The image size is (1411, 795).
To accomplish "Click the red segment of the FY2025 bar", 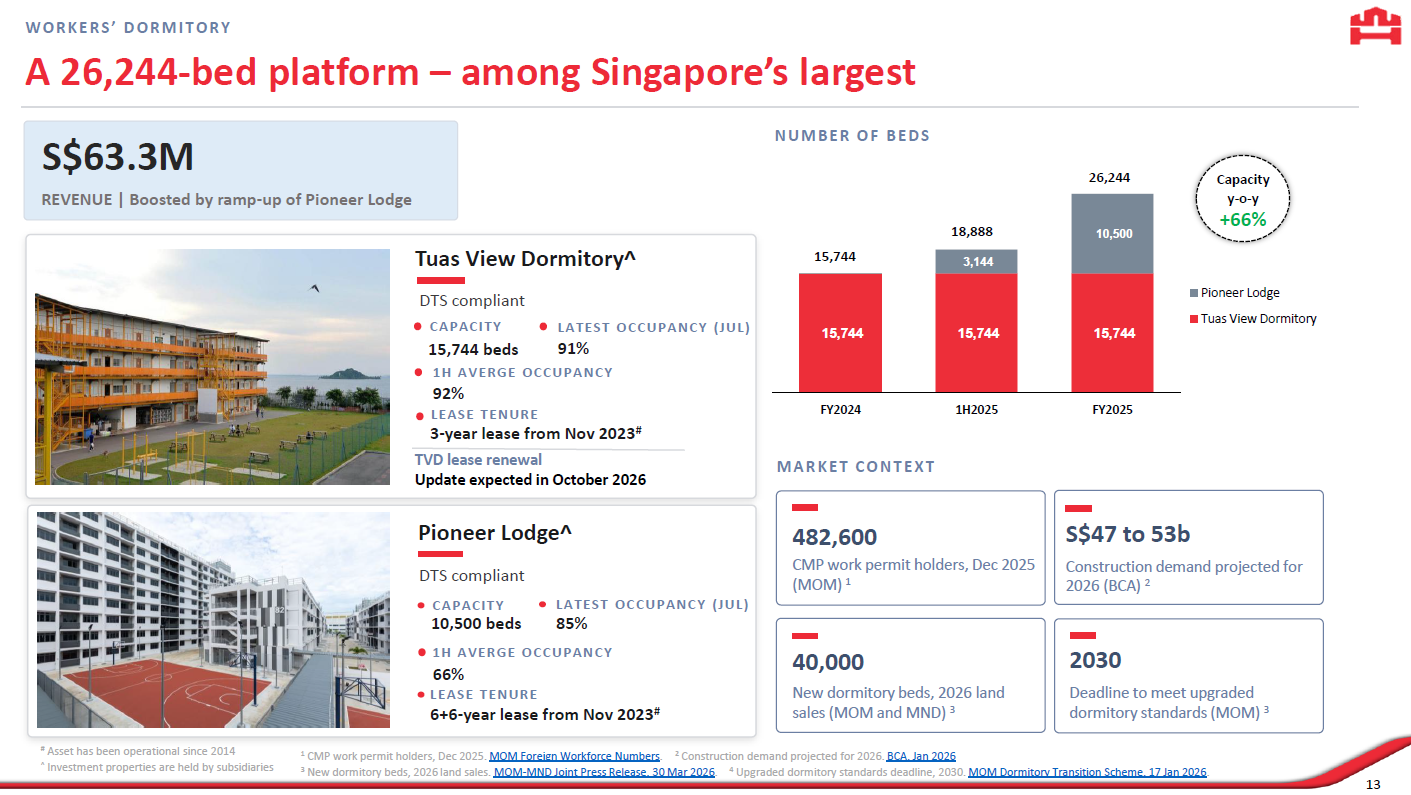I will coord(1112,333).
